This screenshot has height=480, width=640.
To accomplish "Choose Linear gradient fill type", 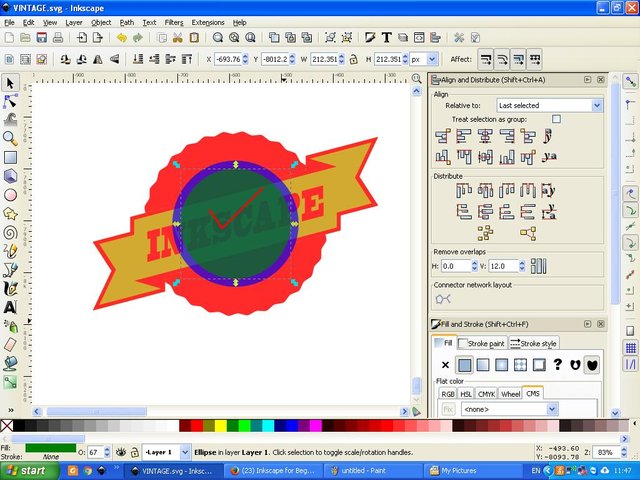I will [483, 365].
